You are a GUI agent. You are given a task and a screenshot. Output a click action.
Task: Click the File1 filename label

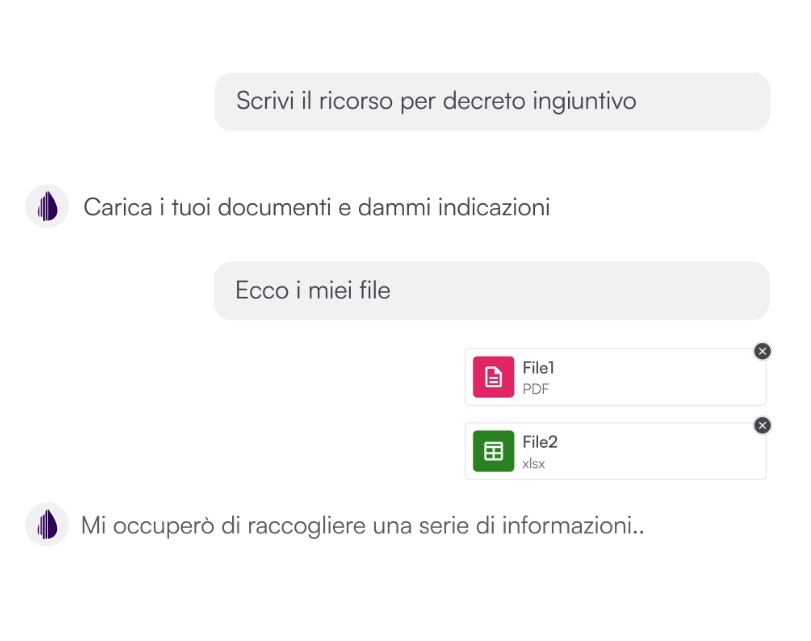pos(538,368)
